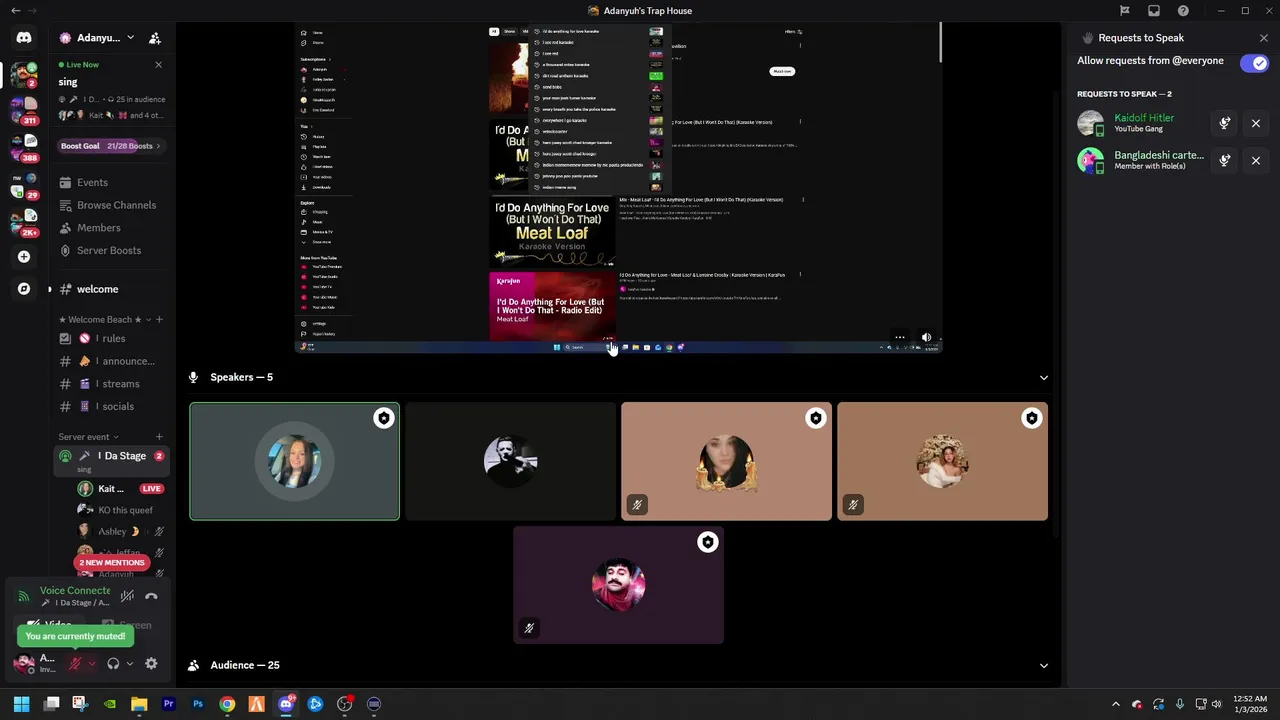Image resolution: width=1280 pixels, height=720 pixels.
Task: Collapse the Audience section chevron
Action: coord(1044,666)
